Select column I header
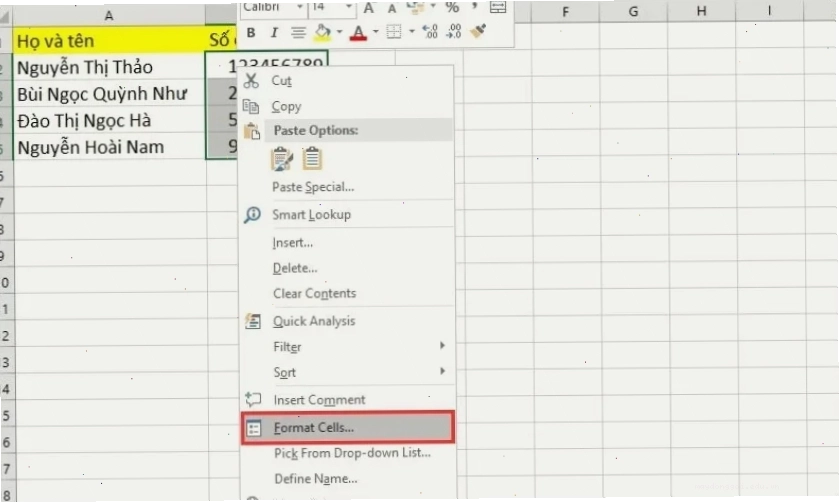Screen dimensions: 839x503 (x=769, y=10)
